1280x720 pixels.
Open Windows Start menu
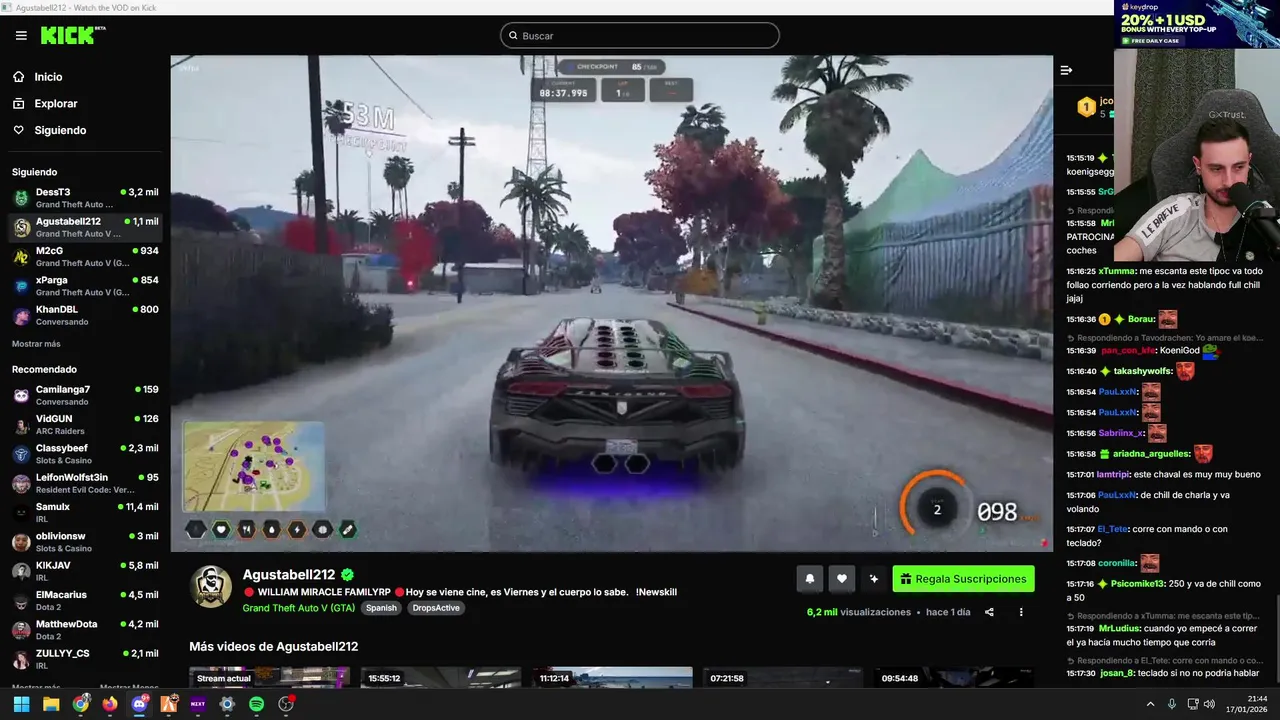(21, 704)
